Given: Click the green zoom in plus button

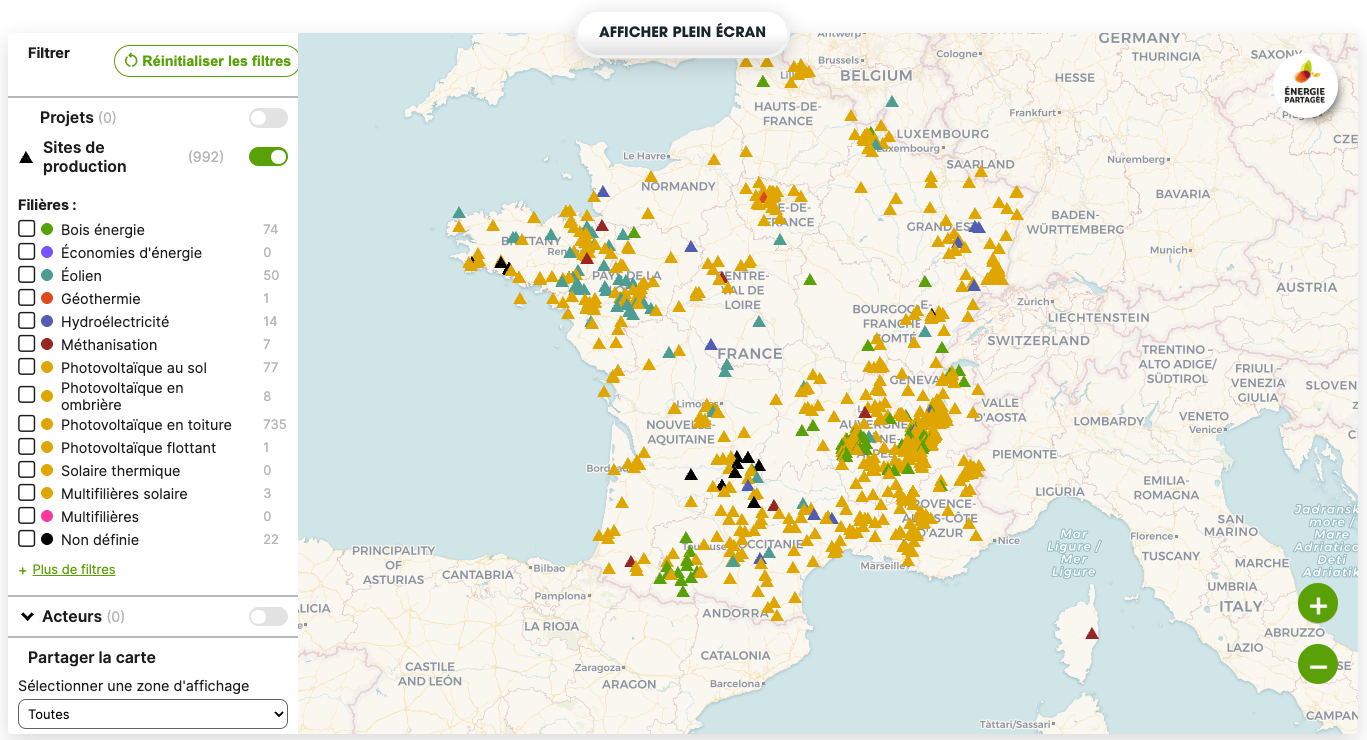Looking at the screenshot, I should point(1317,604).
